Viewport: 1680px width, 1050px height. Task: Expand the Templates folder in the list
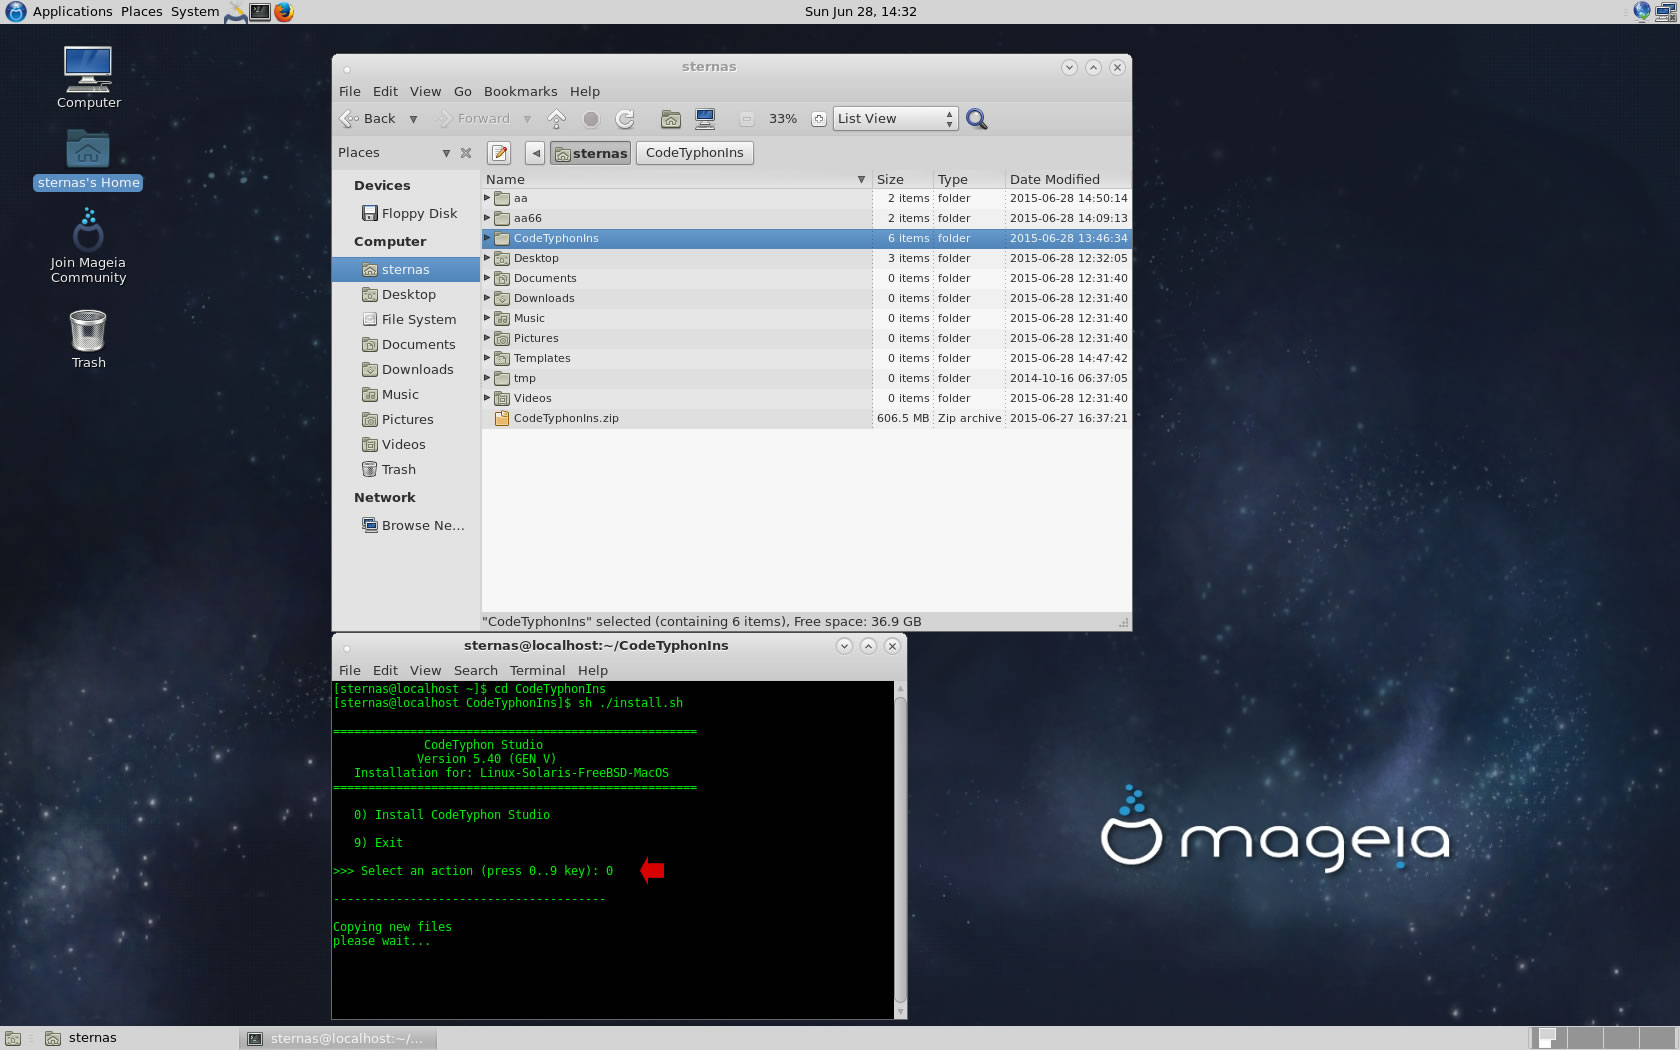[487, 358]
